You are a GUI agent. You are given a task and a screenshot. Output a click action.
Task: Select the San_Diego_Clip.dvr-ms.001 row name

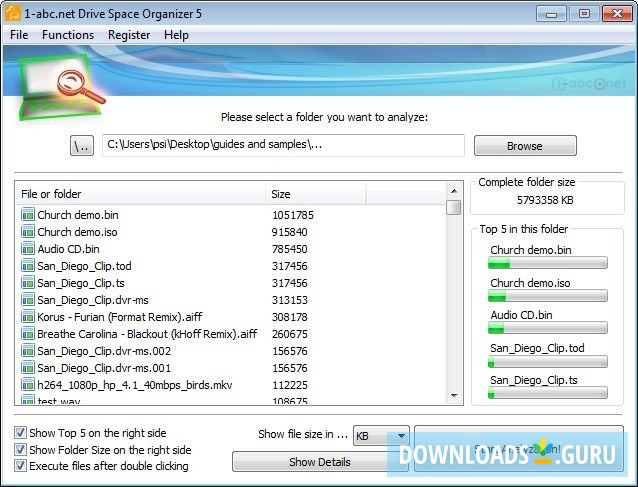104,368
